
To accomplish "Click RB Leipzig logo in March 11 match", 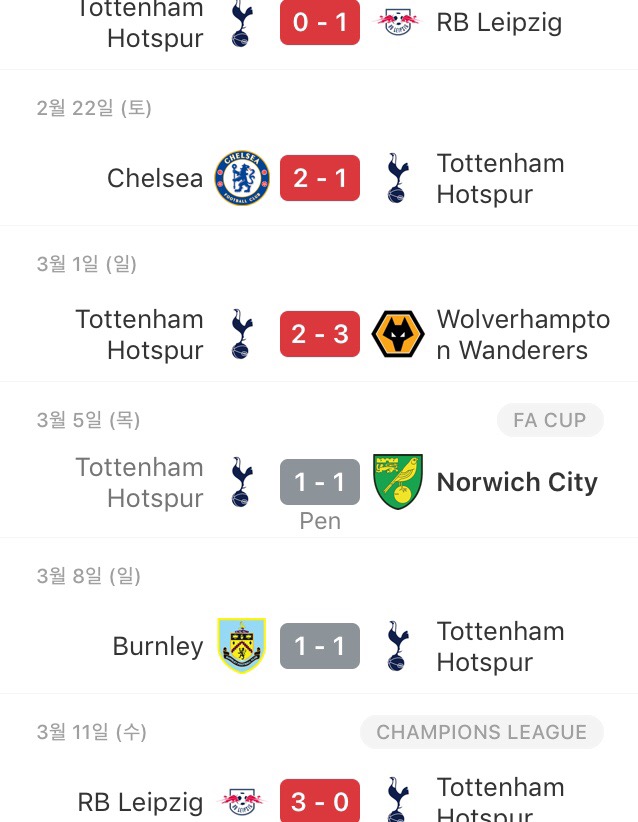I will click(242, 802).
